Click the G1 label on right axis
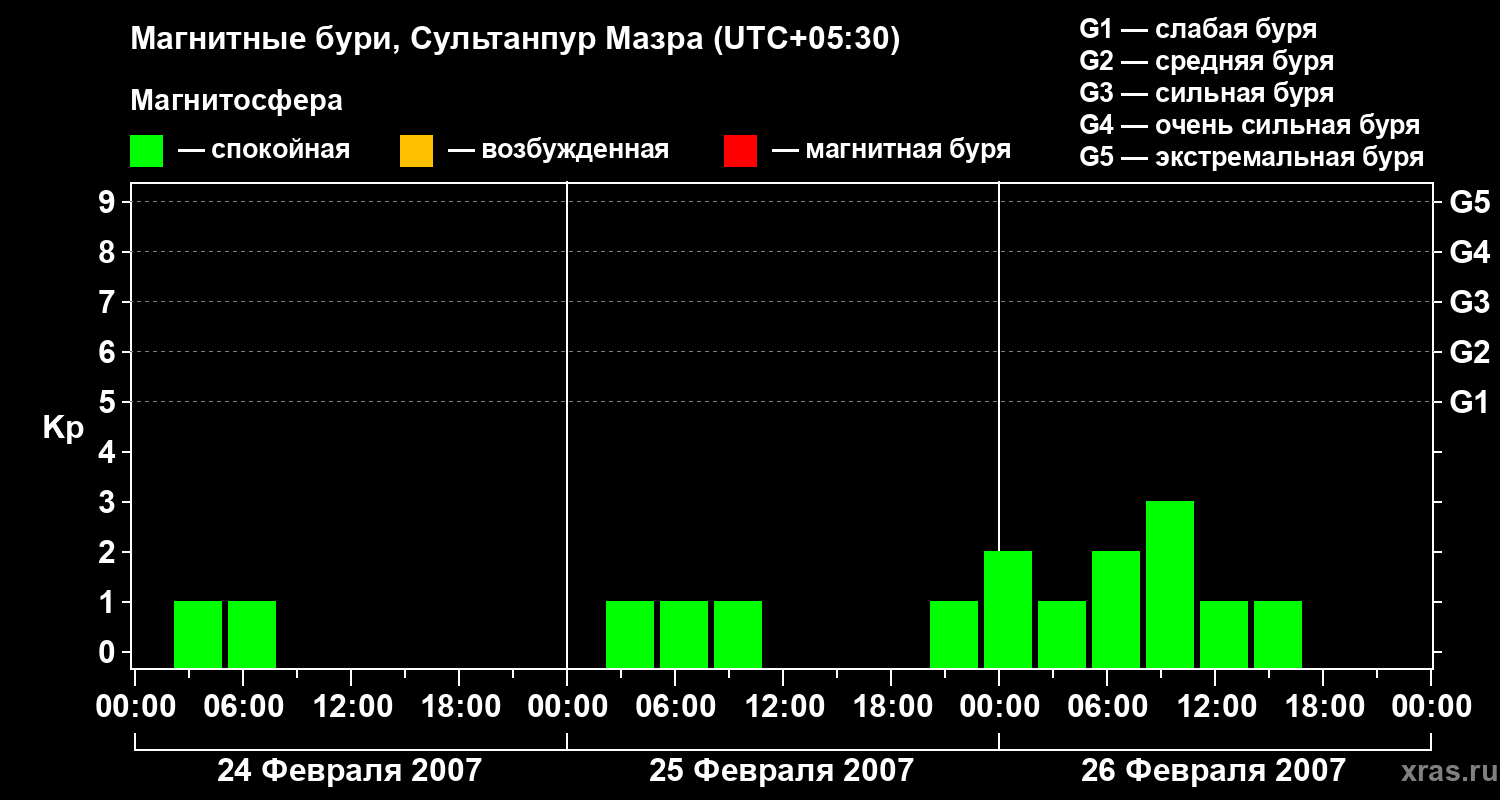Viewport: 1500px width, 800px height. click(1469, 402)
